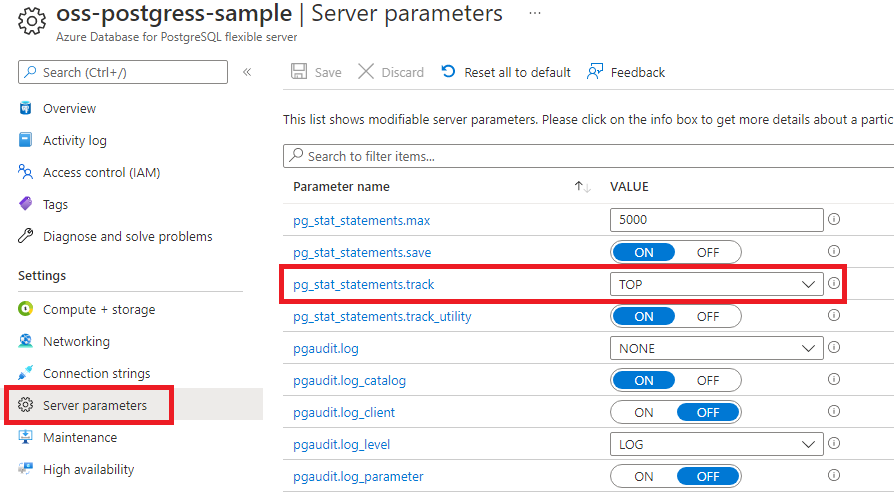Show info for pgaudit.log_level

[x=834, y=442]
